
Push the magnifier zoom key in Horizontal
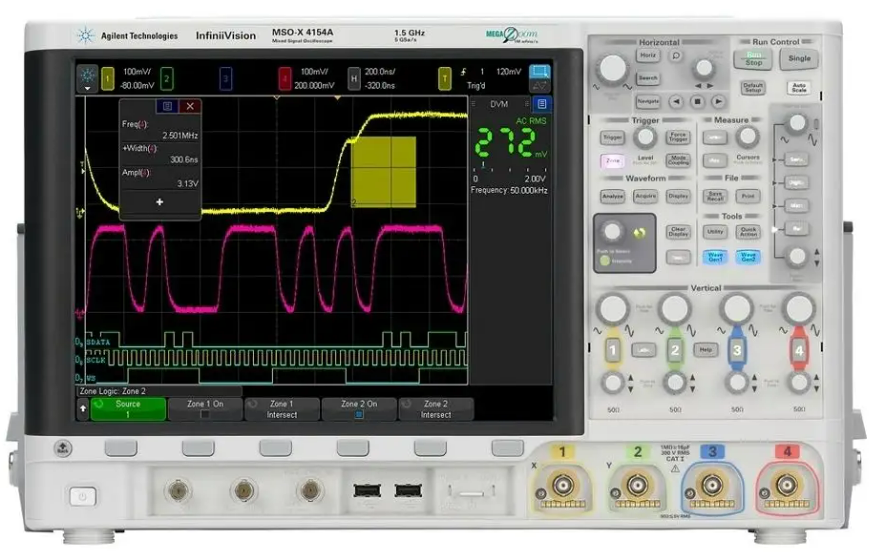(676, 56)
